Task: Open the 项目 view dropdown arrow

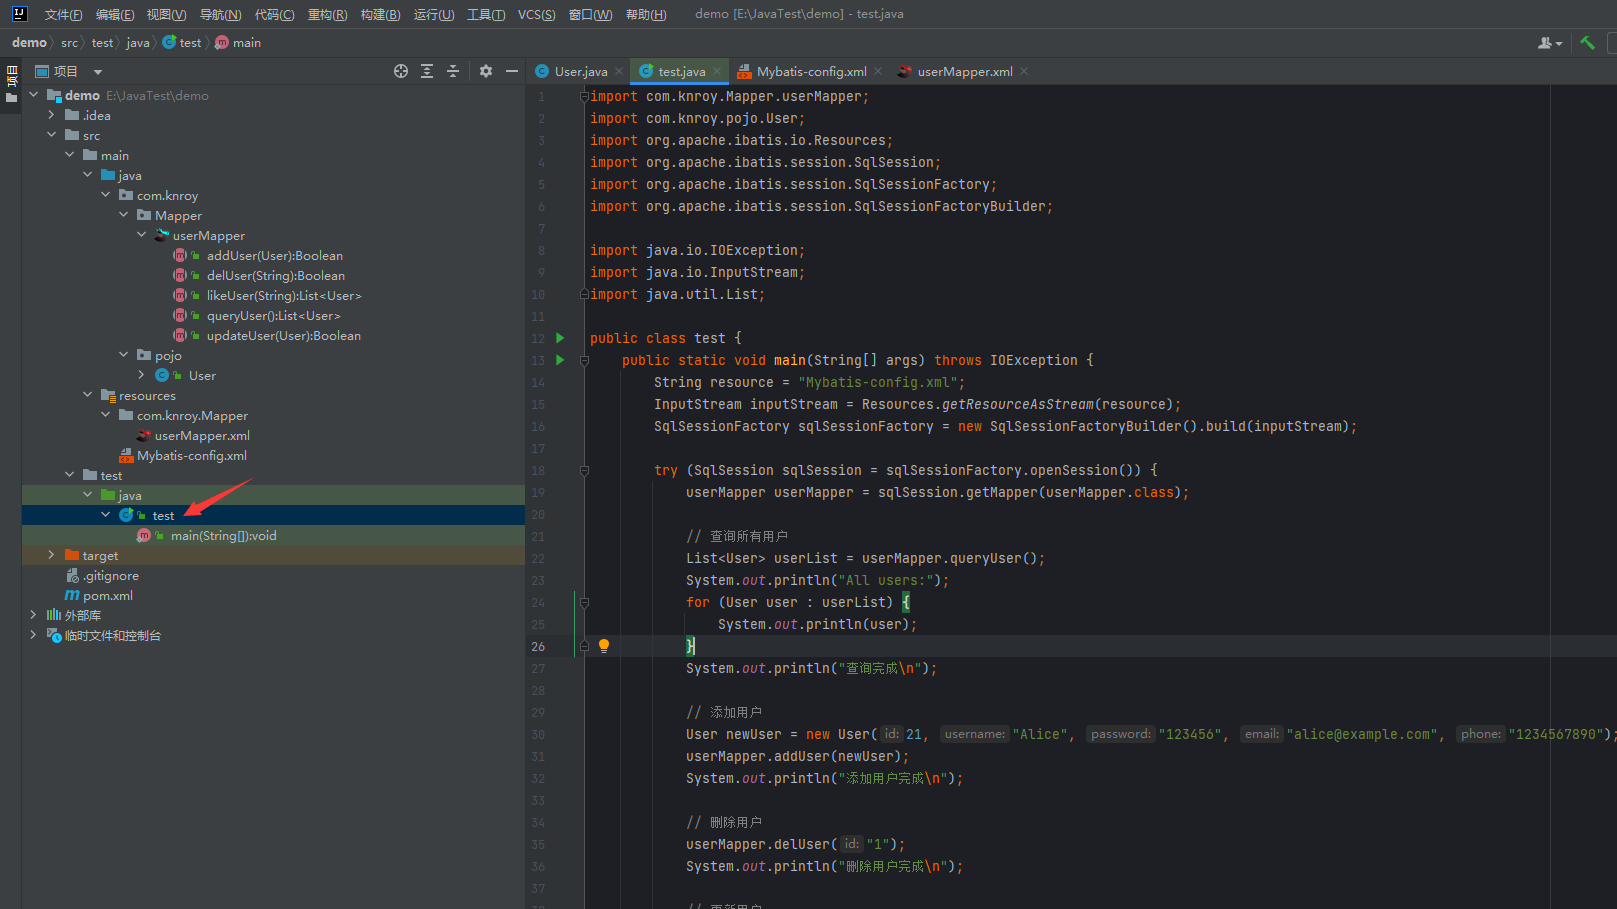Action: pyautogui.click(x=98, y=72)
